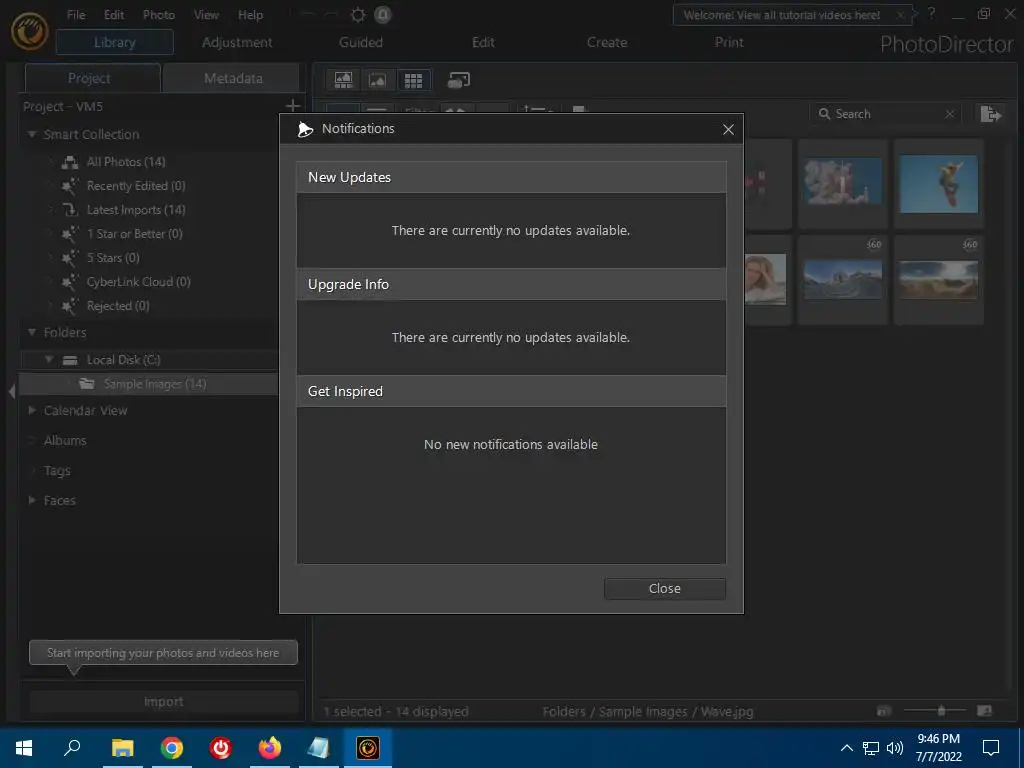
Task: Click the Latest Imports icon
Action: (x=70, y=210)
